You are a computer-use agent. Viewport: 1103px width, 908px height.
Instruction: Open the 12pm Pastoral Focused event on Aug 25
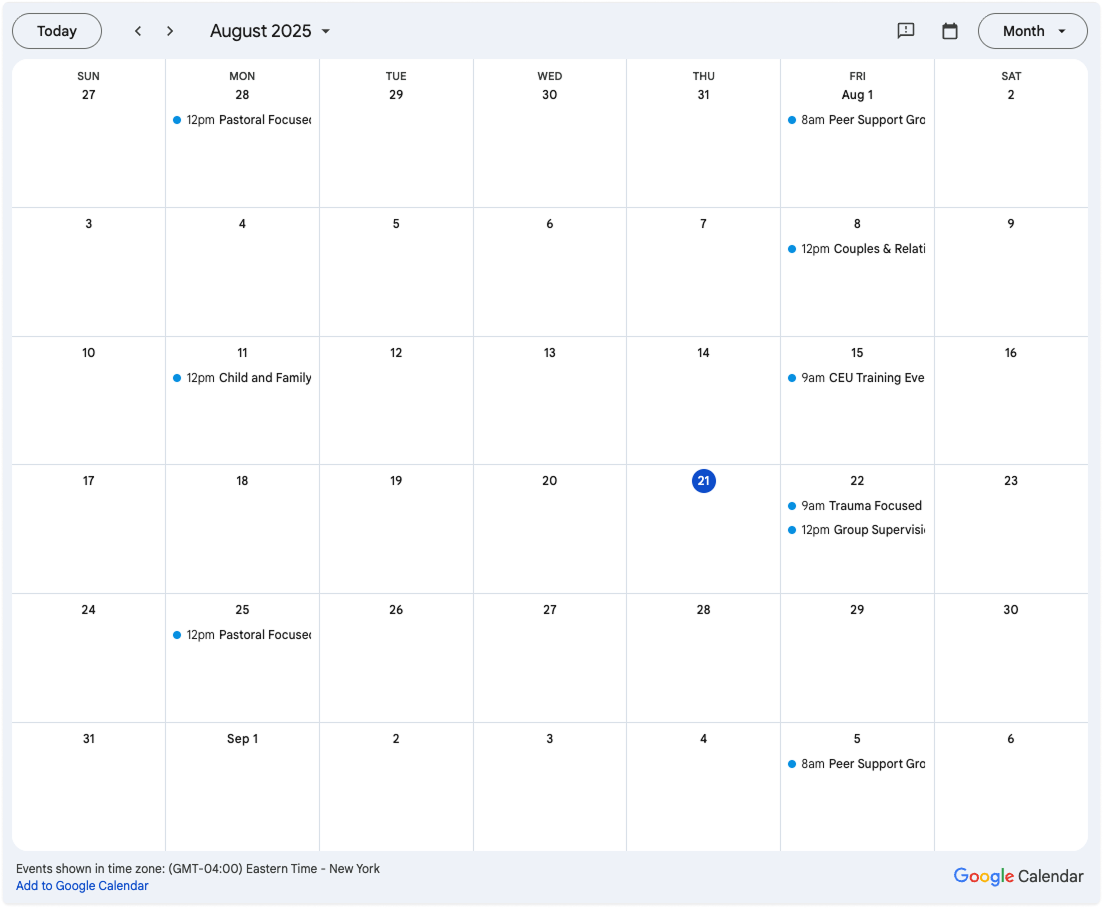[242, 635]
